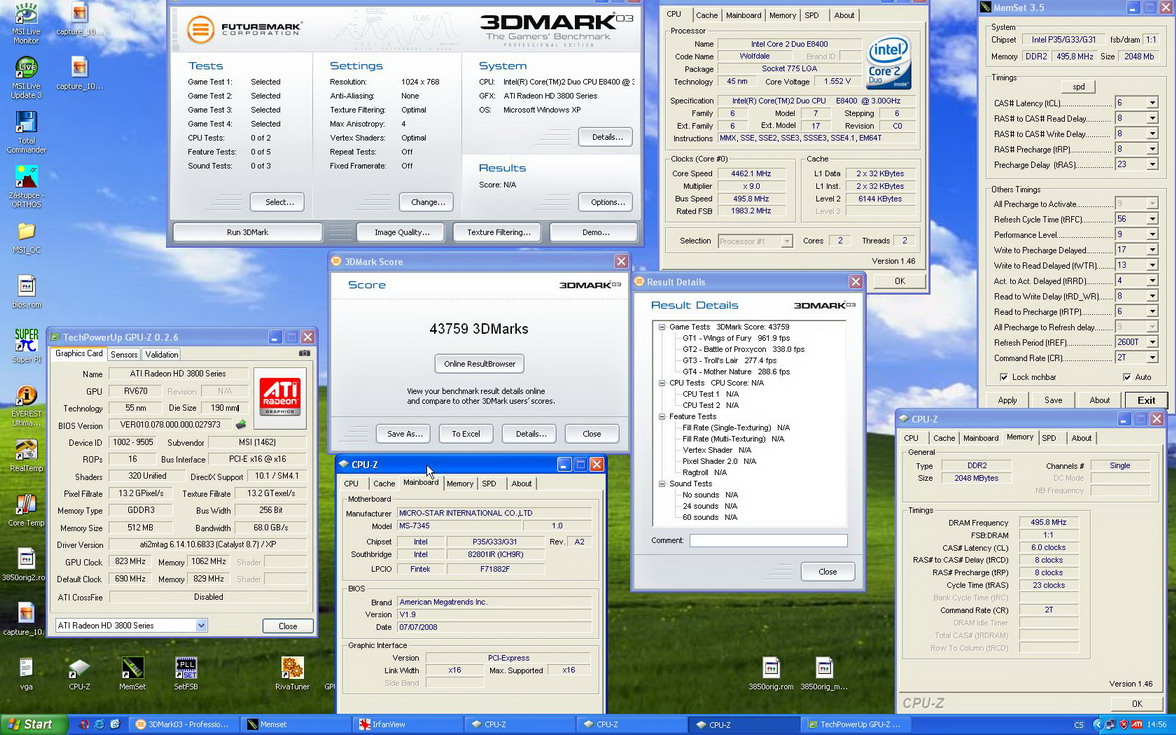Launch the RealTemp desktop icon
The image size is (1176, 735).
pos(26,450)
